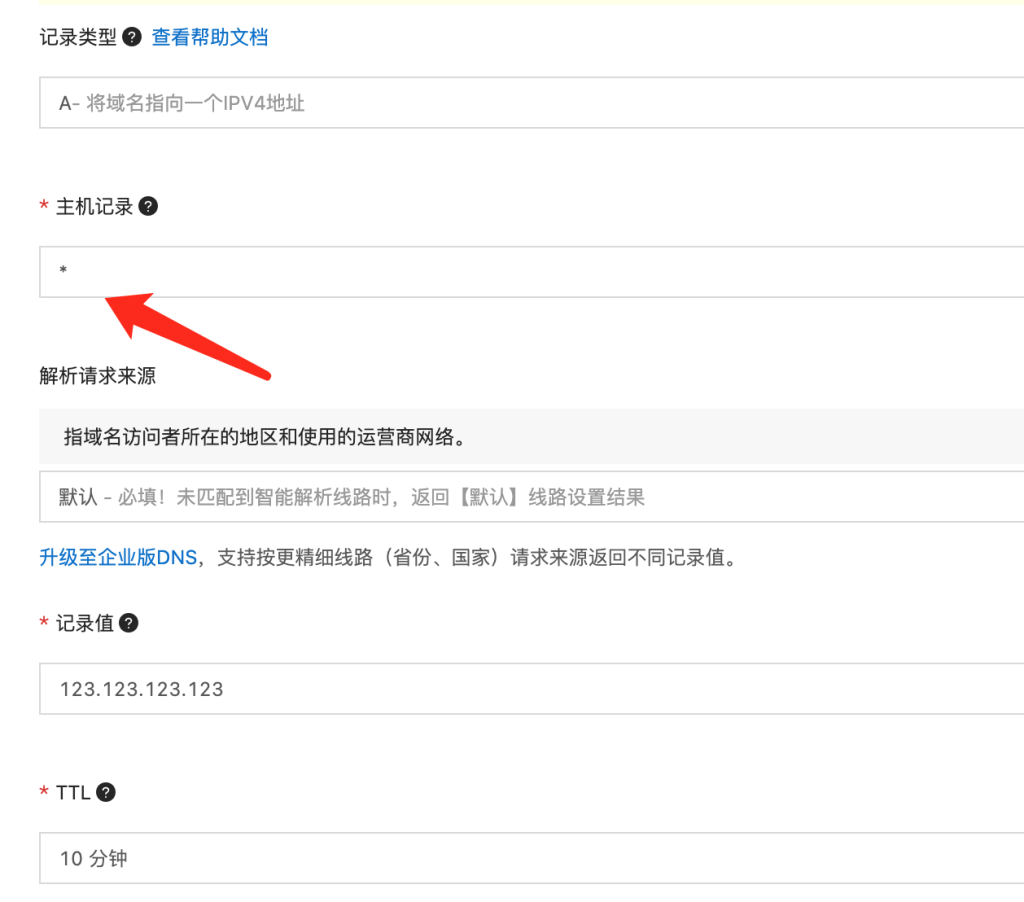Follow the 升级至企业版DNS link
This screenshot has width=1024, height=902.
click(x=118, y=558)
